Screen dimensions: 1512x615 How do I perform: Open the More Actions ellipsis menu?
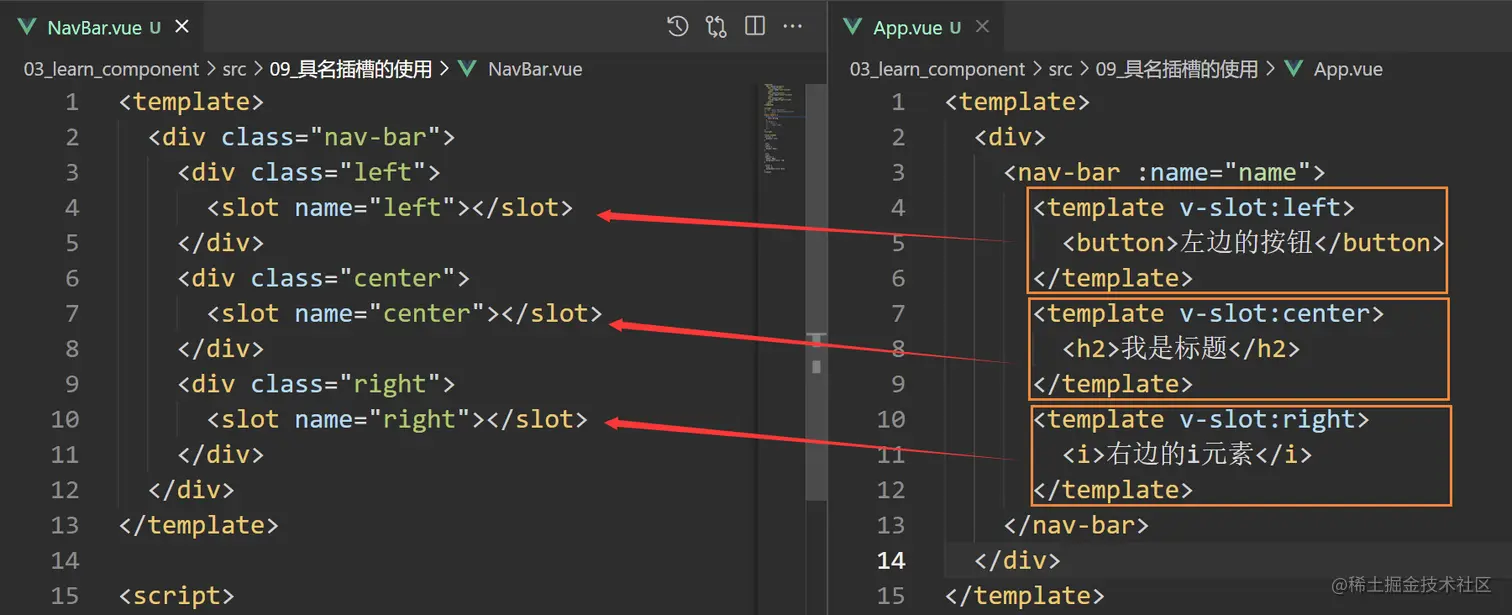793,27
